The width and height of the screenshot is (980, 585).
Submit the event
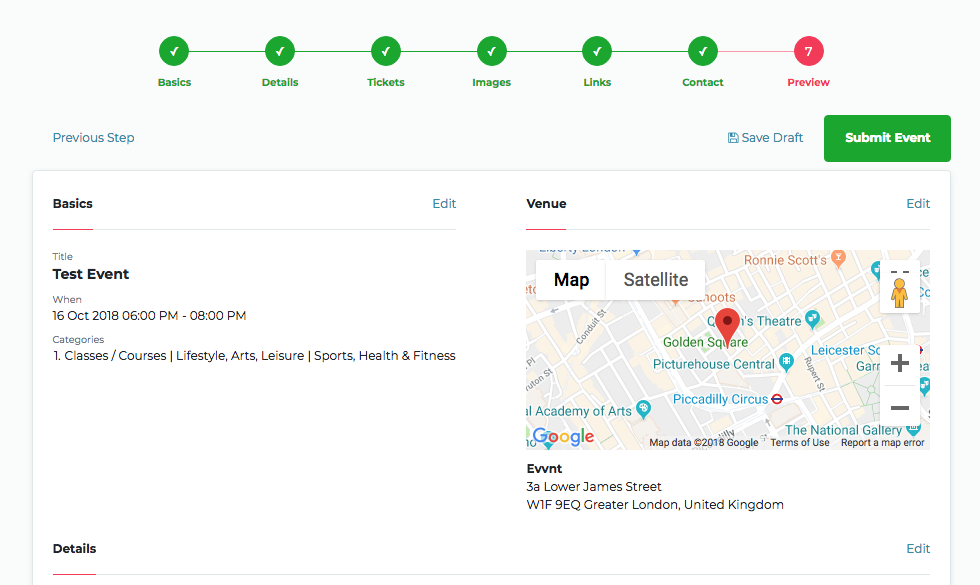pos(888,138)
